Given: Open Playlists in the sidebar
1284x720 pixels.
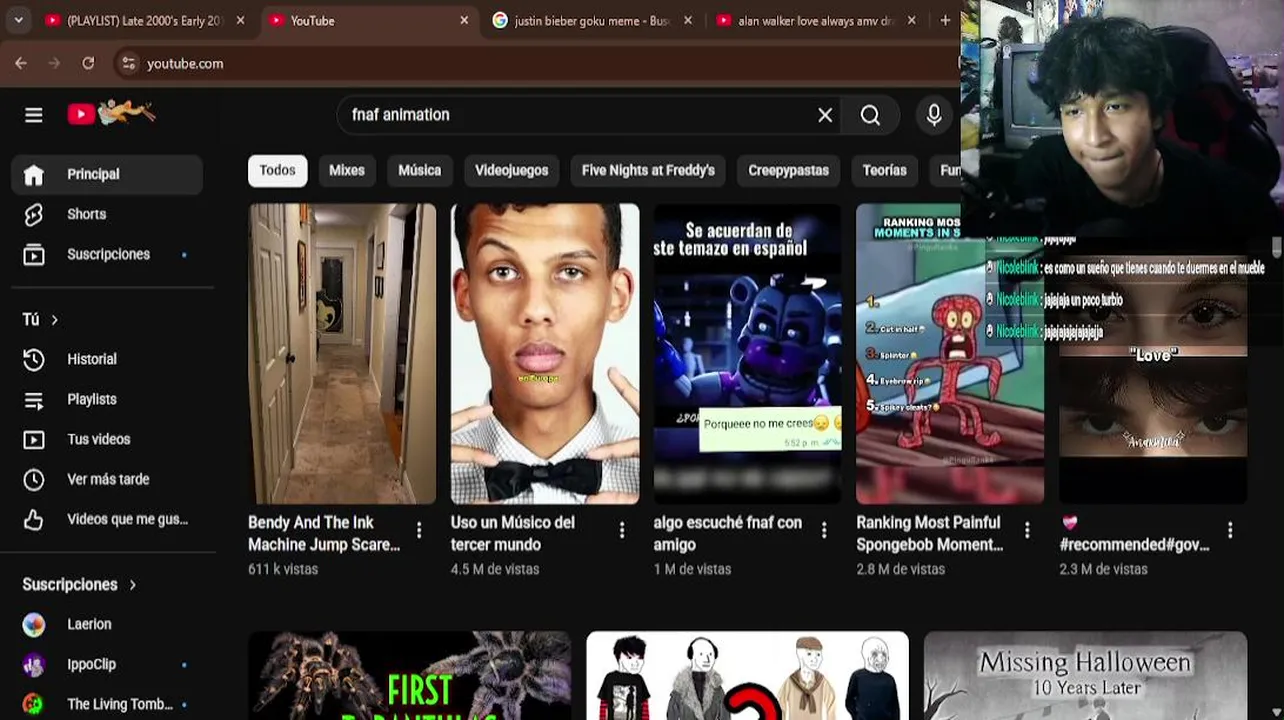Looking at the screenshot, I should [x=107, y=399].
